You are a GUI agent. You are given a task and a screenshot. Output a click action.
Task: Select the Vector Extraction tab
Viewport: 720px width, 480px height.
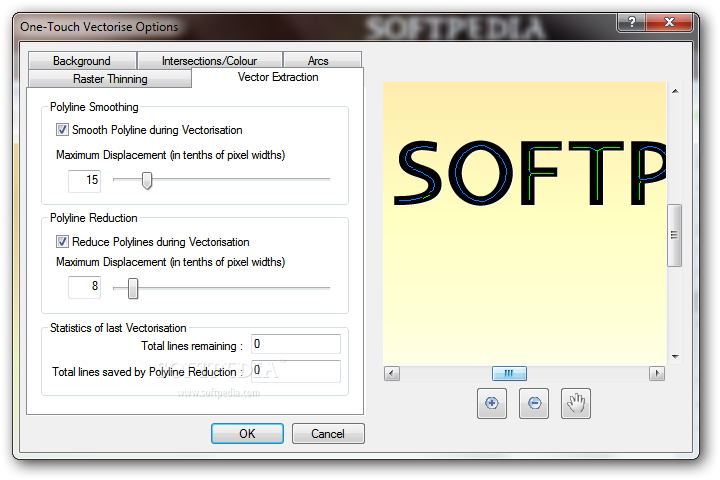pyautogui.click(x=278, y=77)
